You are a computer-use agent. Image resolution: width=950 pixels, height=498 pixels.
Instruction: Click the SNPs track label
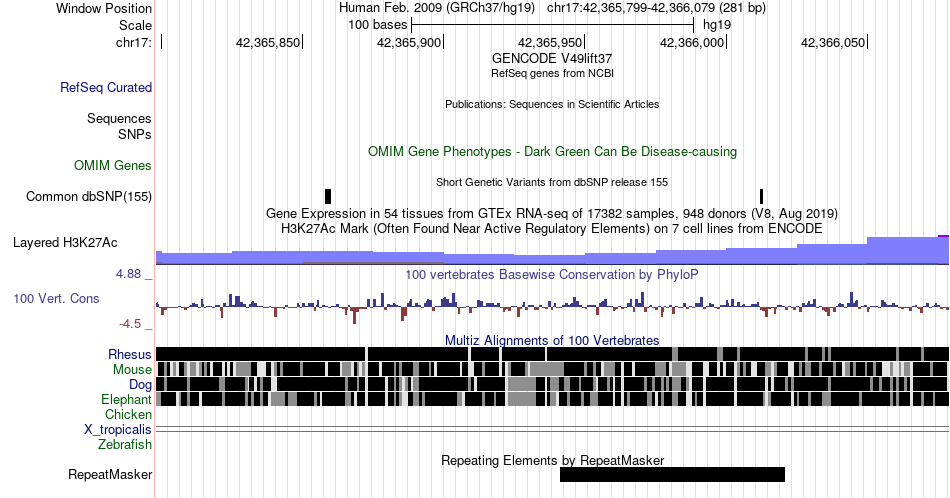click(135, 134)
